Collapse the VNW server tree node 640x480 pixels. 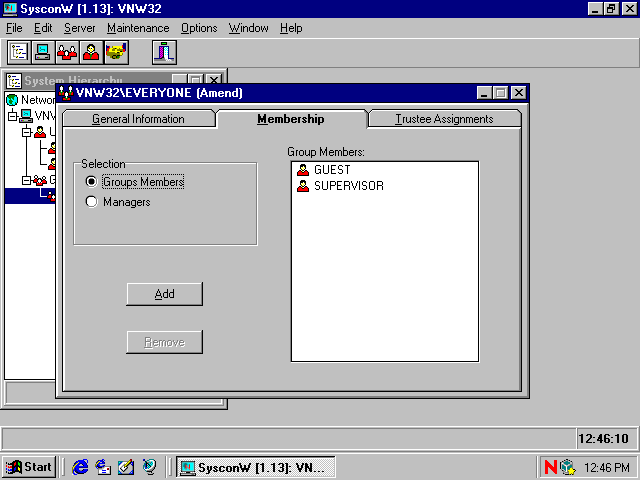(x=13, y=116)
